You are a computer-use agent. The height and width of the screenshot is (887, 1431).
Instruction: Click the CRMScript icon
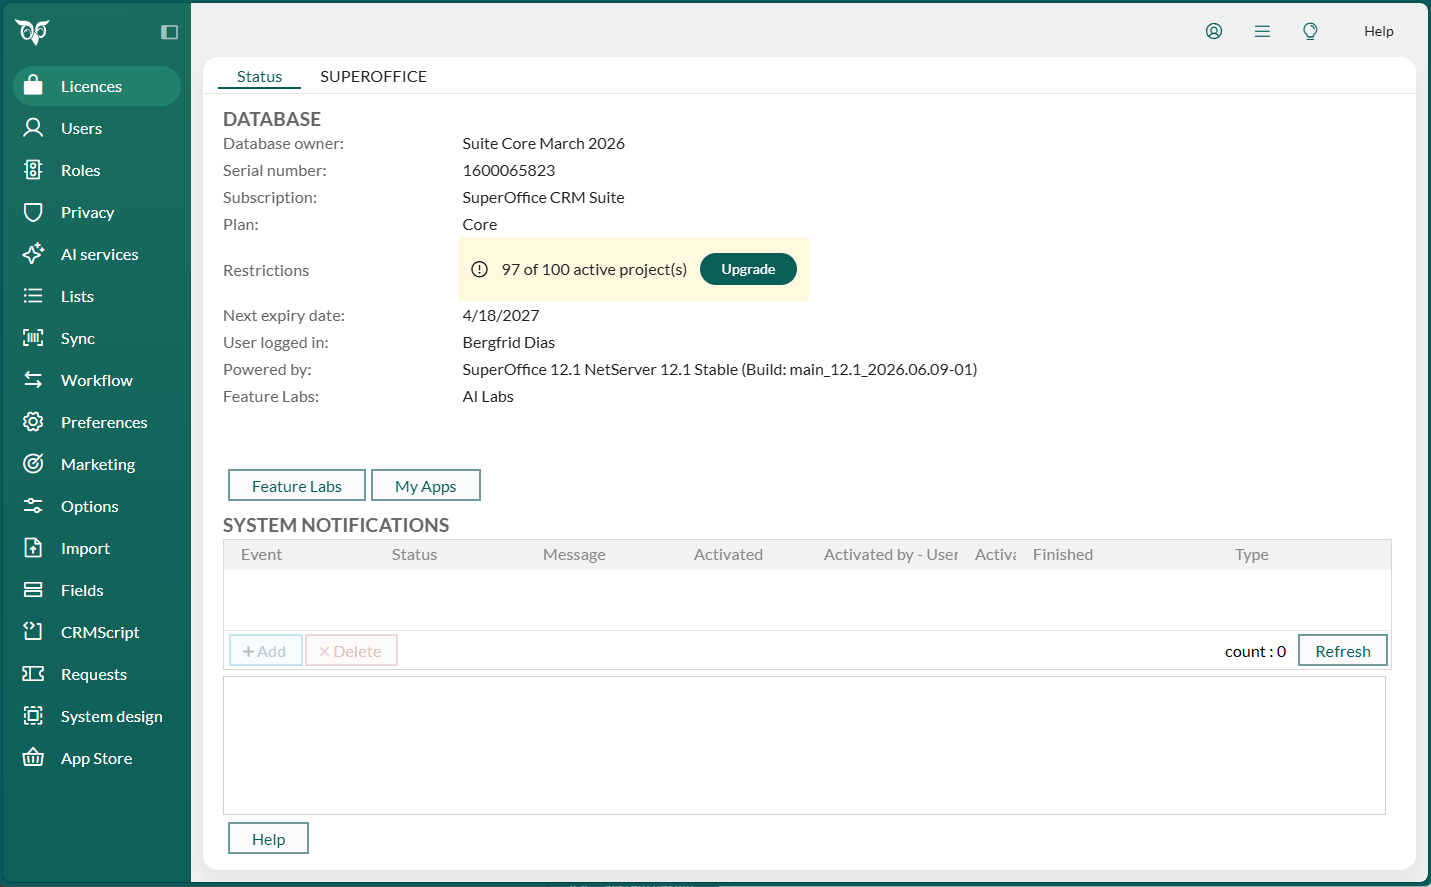[33, 632]
